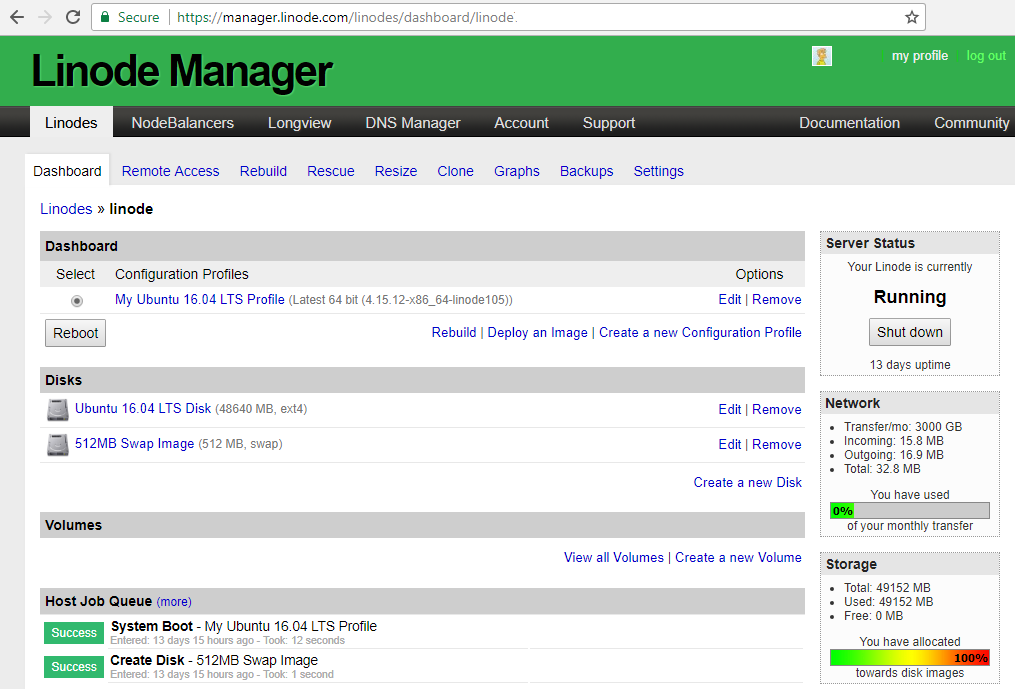Click the Rebuild link beside Deploy an Image
Image resolution: width=1015 pixels, height=689 pixels.
[x=454, y=332]
